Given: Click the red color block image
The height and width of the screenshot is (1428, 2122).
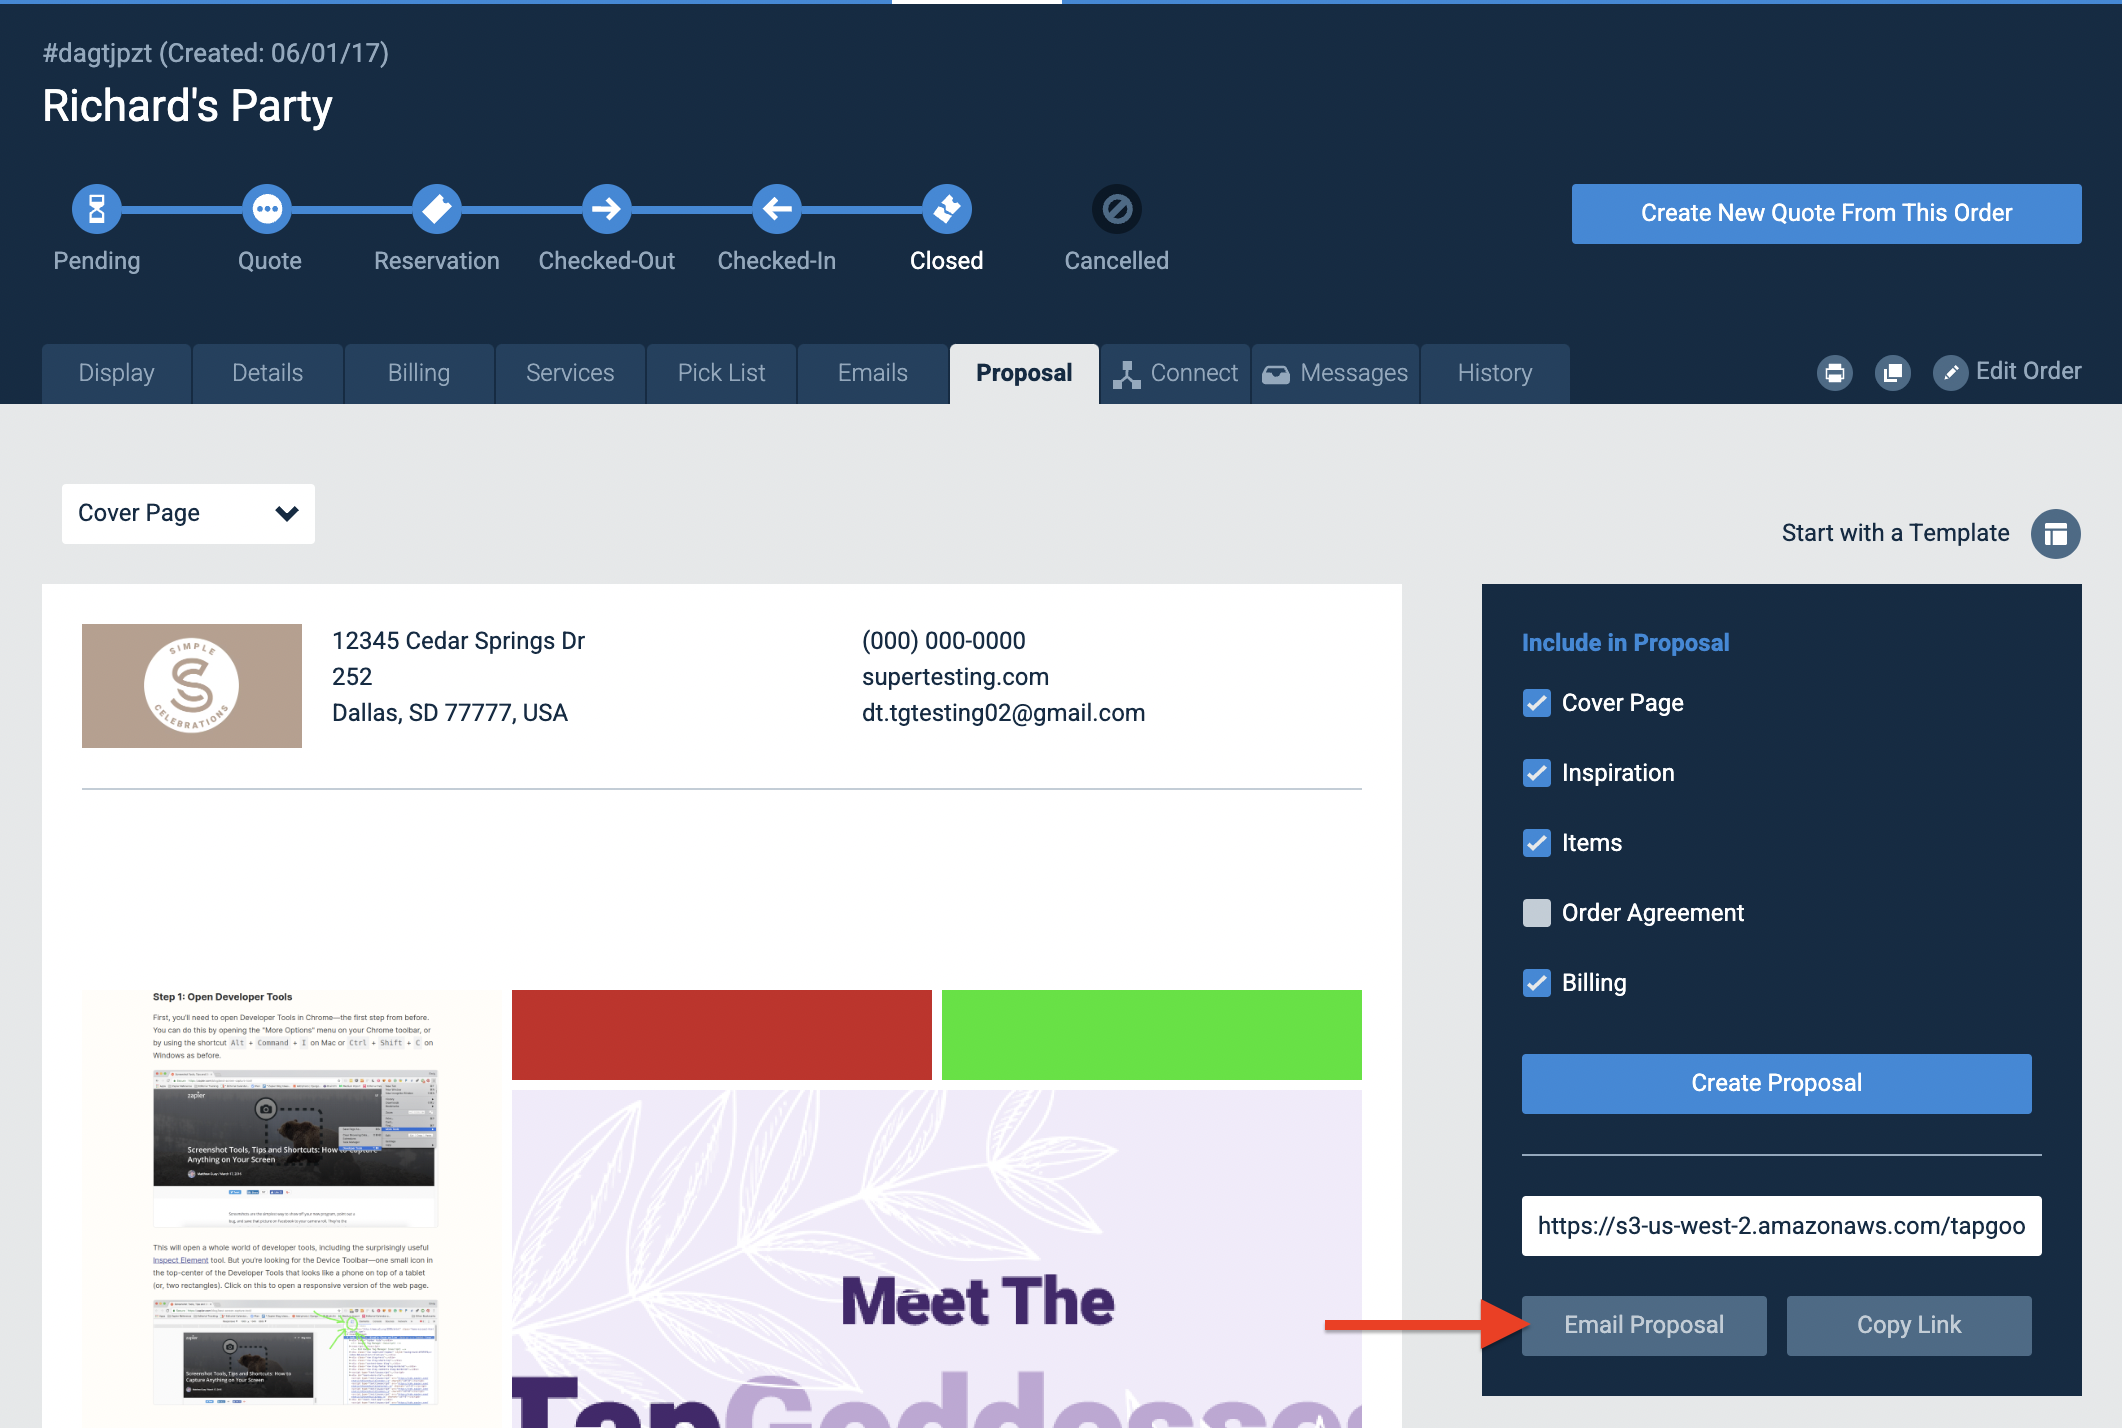Looking at the screenshot, I should [x=722, y=1035].
